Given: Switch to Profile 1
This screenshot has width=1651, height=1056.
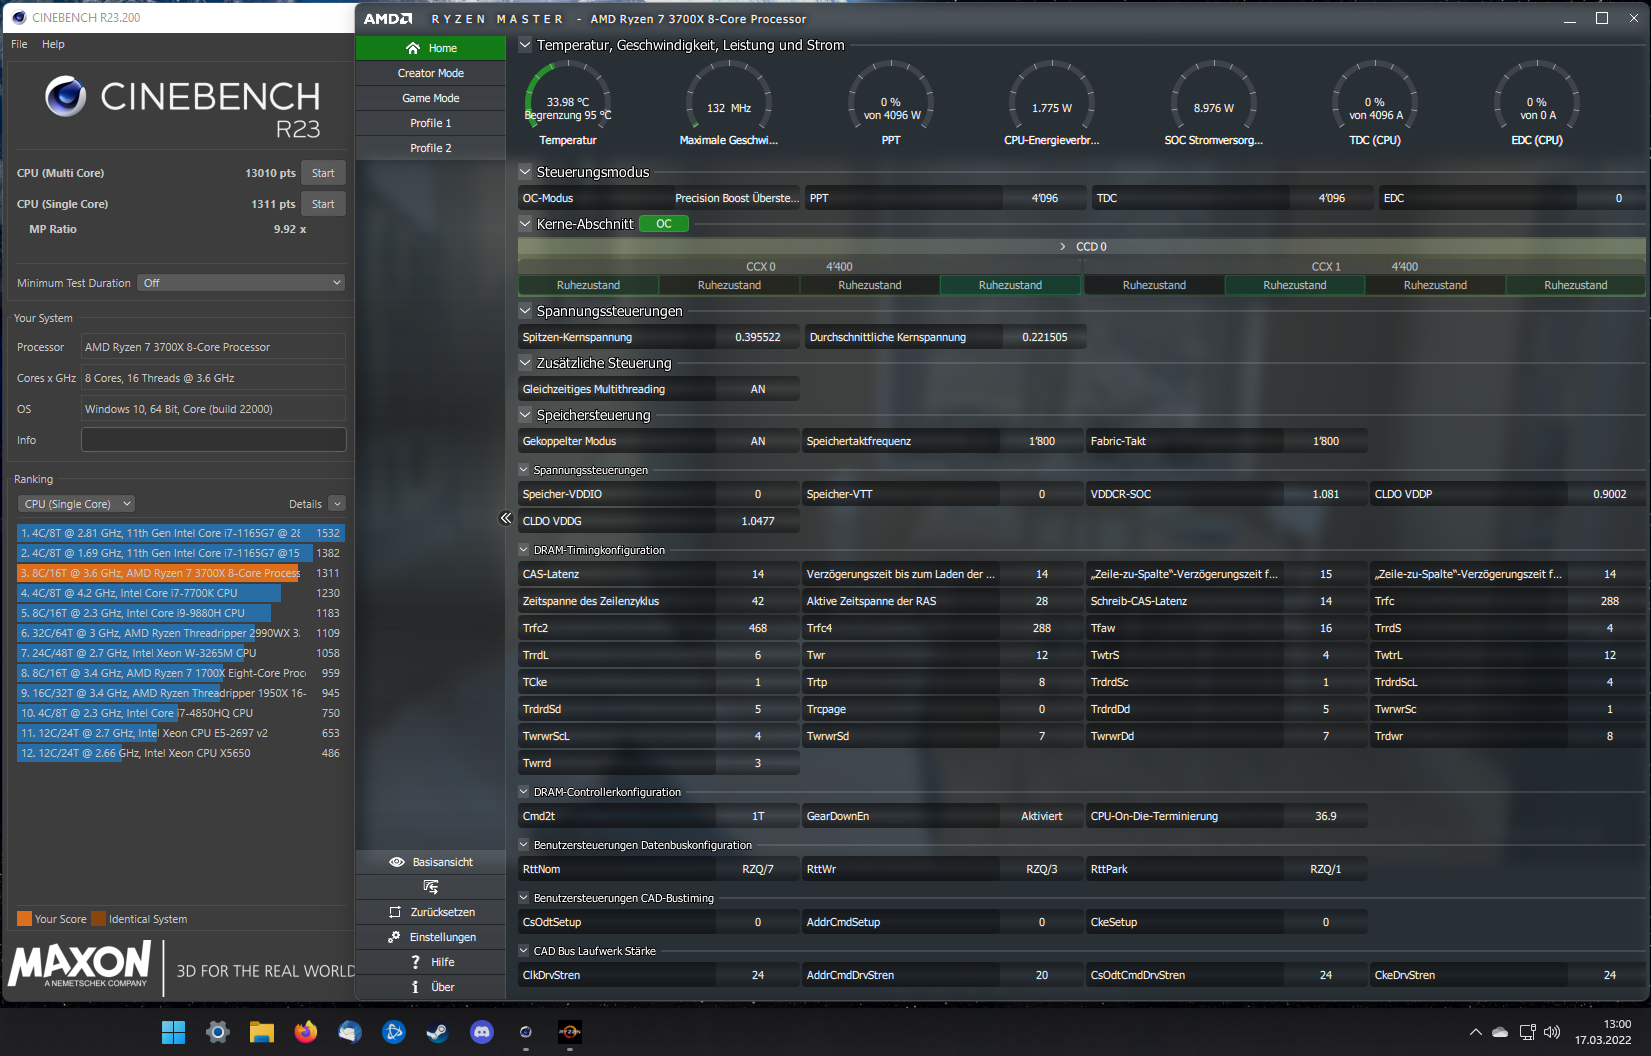Looking at the screenshot, I should (431, 123).
